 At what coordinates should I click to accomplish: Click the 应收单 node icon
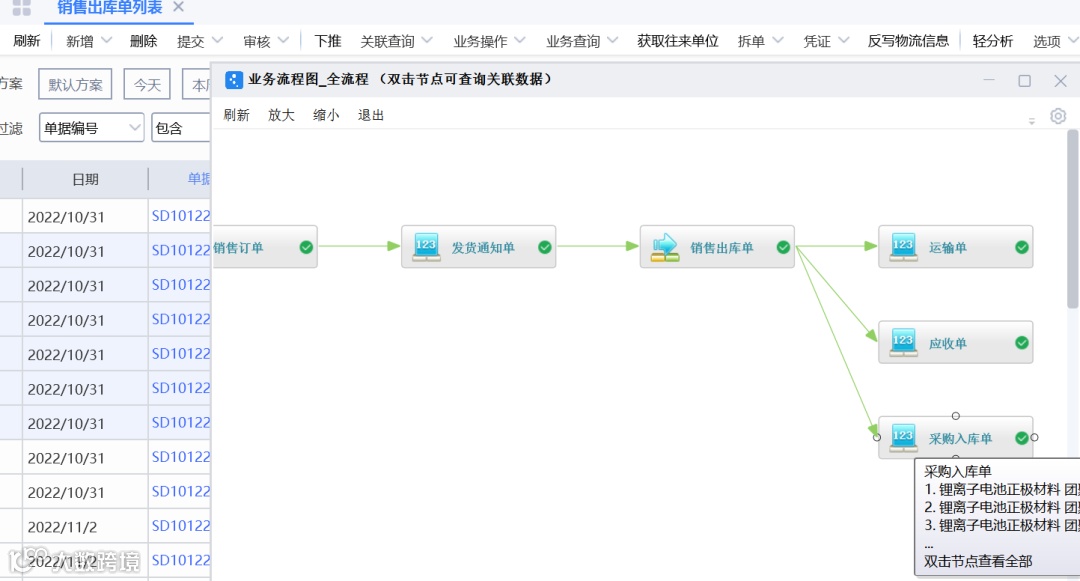[x=903, y=342]
